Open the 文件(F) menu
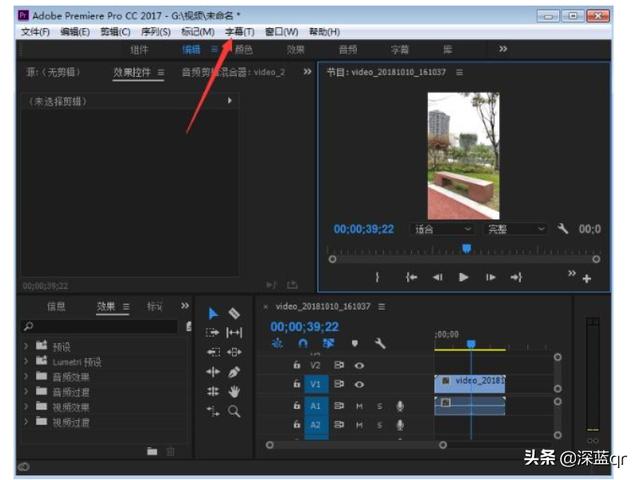Viewport: 640px width, 480px height. pos(36,31)
